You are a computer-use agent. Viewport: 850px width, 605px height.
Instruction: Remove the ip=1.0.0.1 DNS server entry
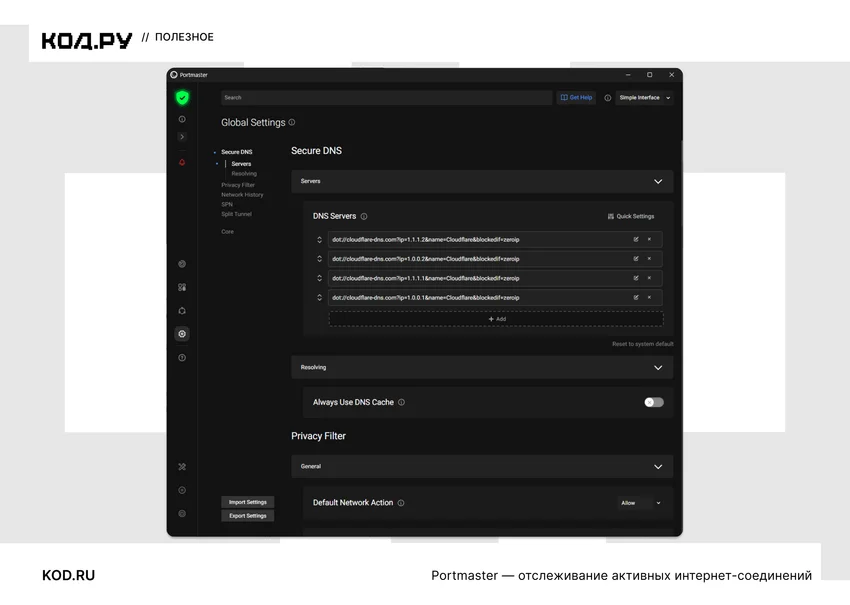tap(649, 297)
